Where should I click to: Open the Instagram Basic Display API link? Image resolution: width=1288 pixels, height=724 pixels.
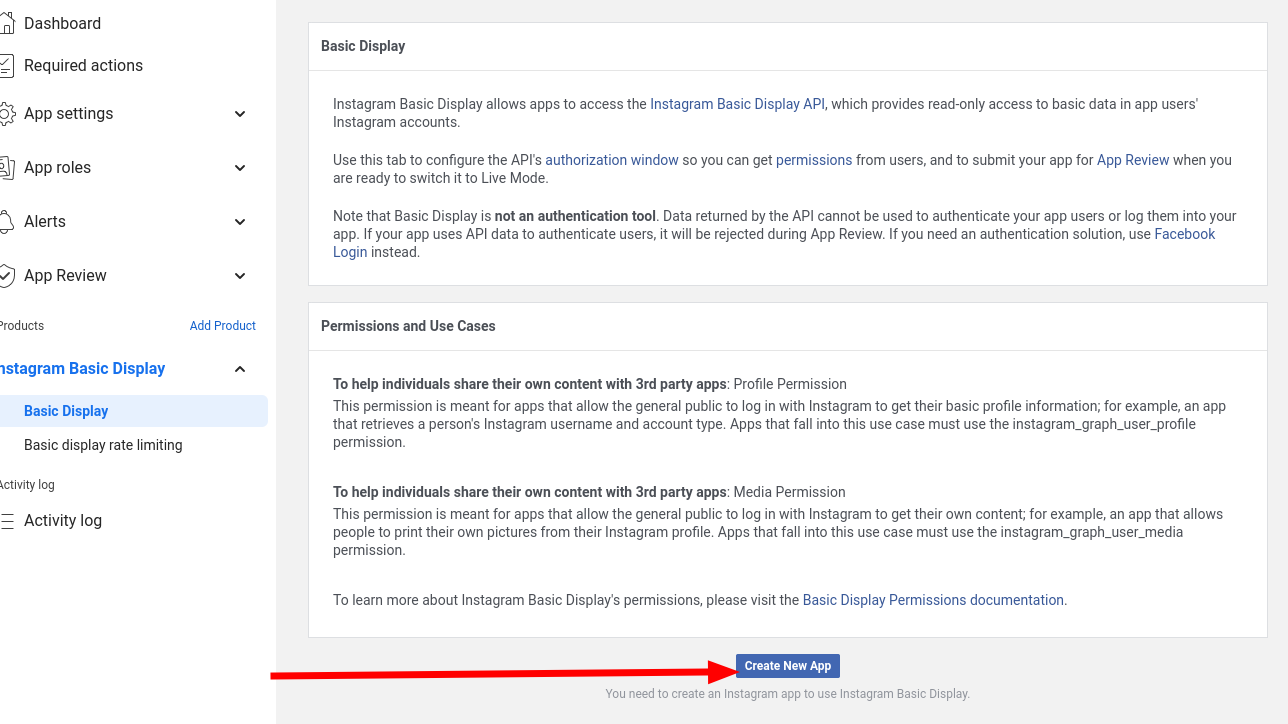[737, 104]
